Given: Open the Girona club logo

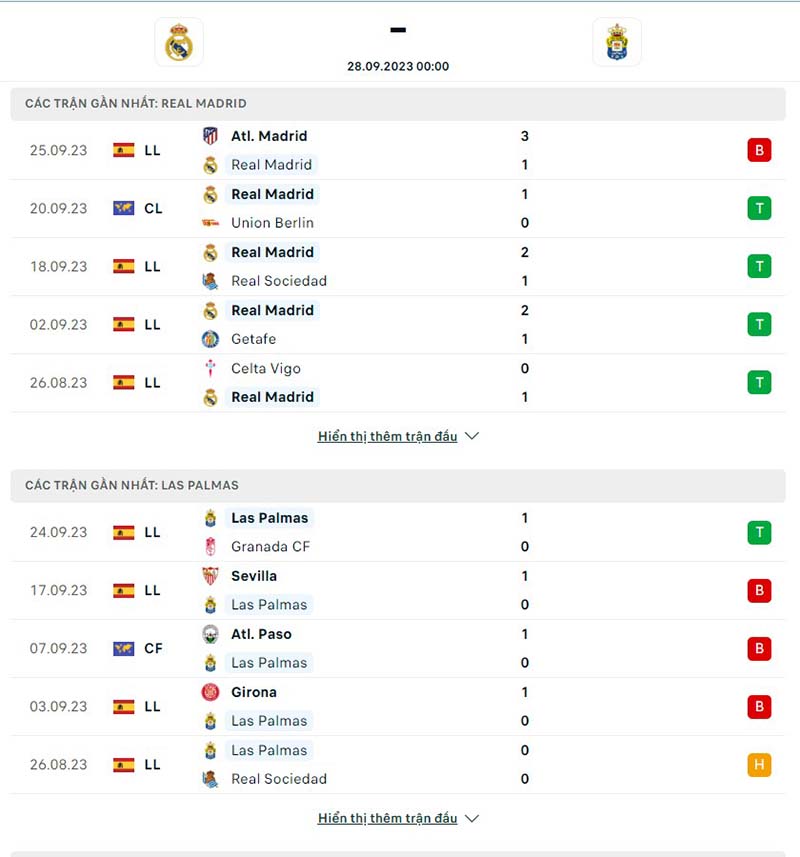Looking at the screenshot, I should [211, 692].
